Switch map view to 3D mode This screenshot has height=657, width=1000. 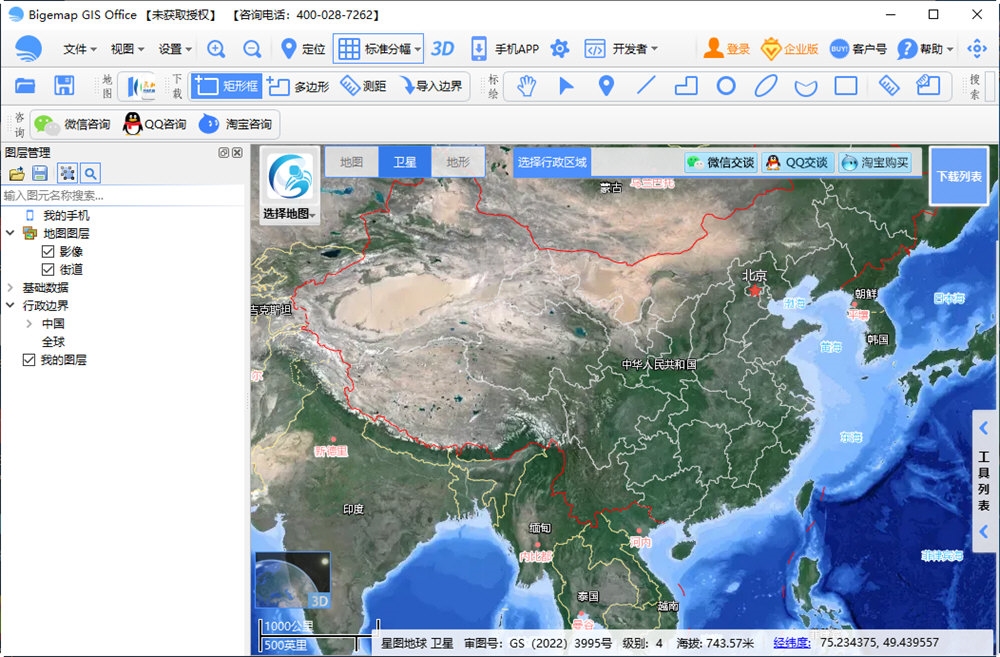point(444,48)
